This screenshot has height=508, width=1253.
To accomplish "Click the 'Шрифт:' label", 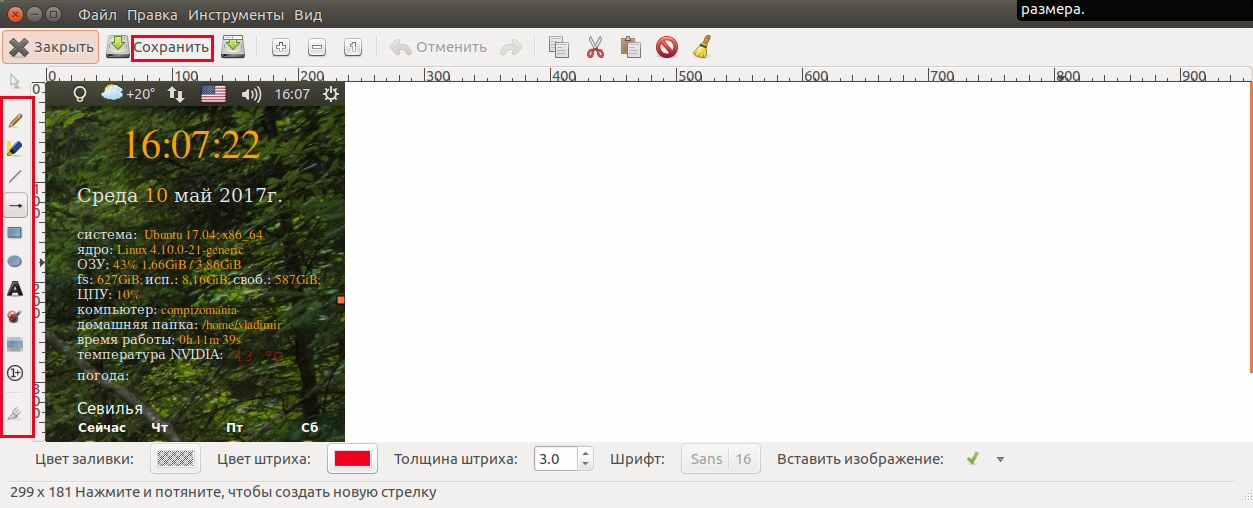I will [637, 459].
